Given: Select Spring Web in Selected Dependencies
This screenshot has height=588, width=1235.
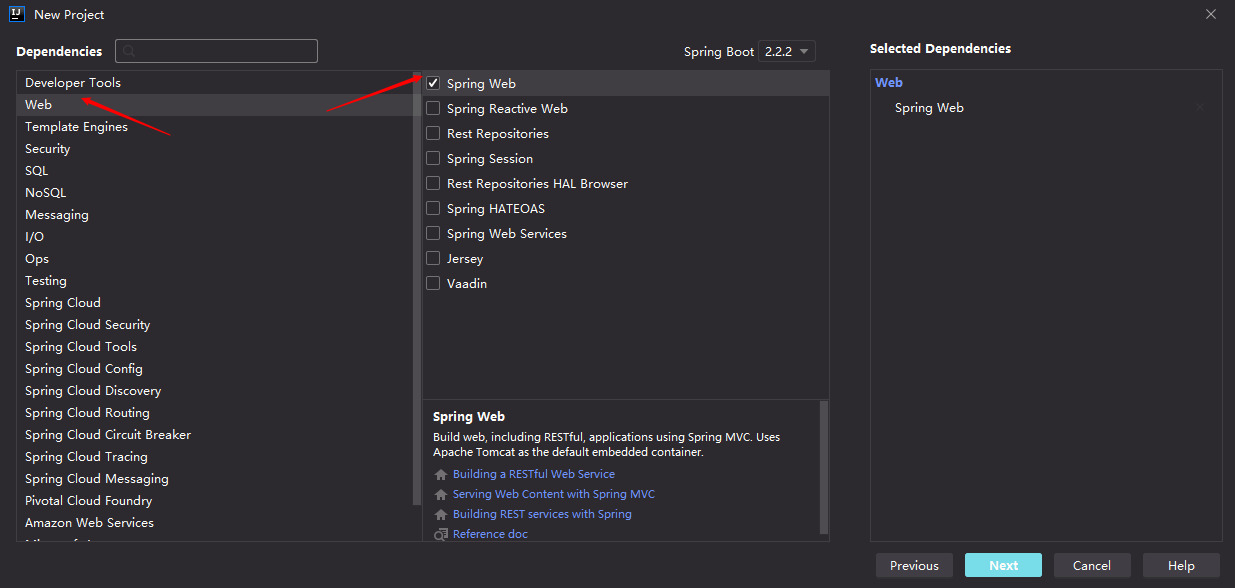Looking at the screenshot, I should click(929, 108).
